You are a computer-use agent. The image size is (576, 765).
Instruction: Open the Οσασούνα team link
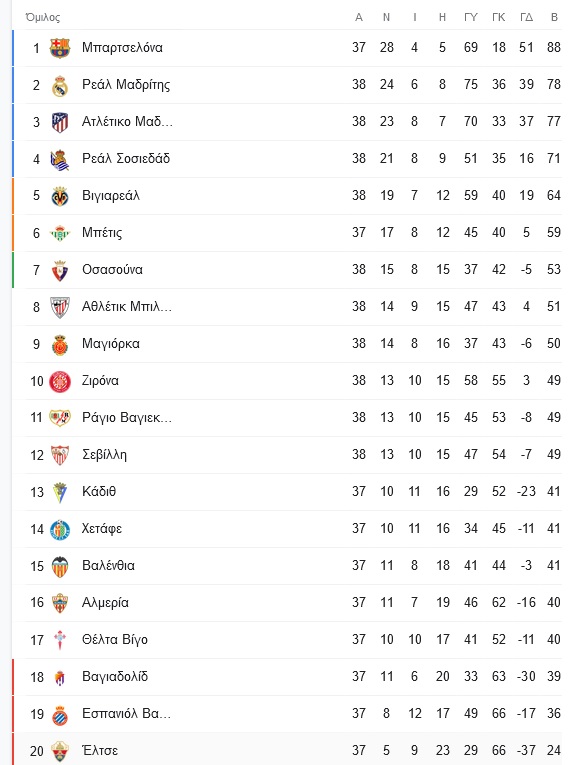(112, 270)
